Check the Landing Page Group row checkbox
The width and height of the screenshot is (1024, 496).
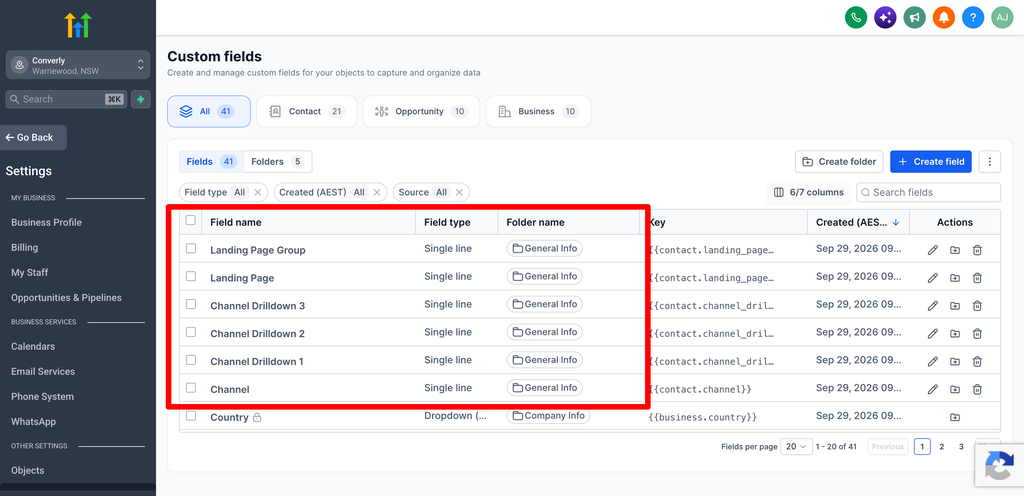[x=191, y=248]
